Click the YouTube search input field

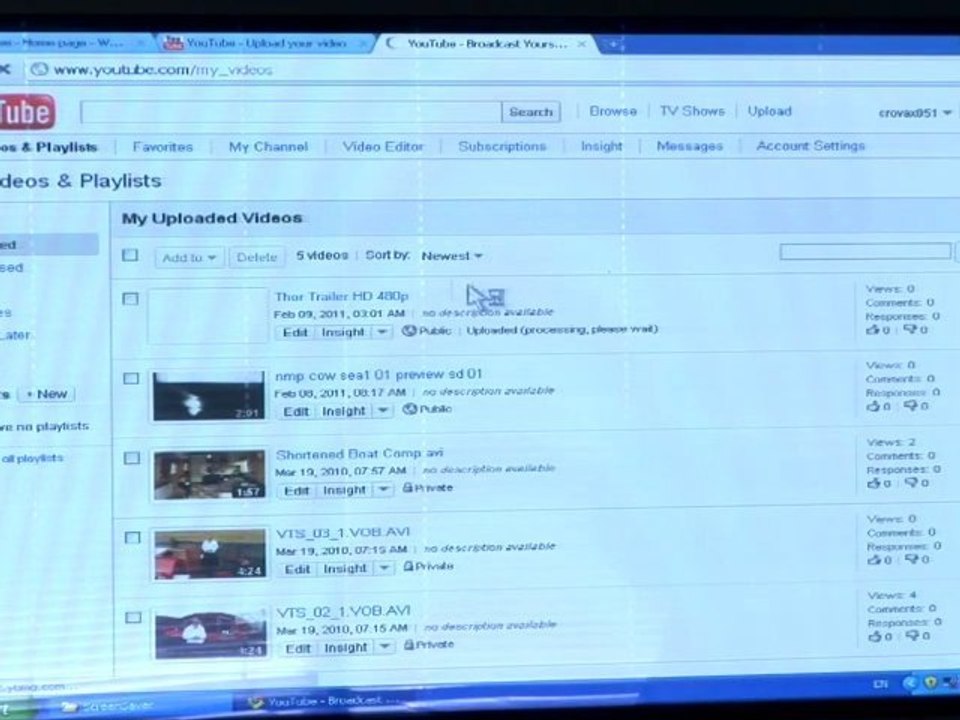pos(291,112)
